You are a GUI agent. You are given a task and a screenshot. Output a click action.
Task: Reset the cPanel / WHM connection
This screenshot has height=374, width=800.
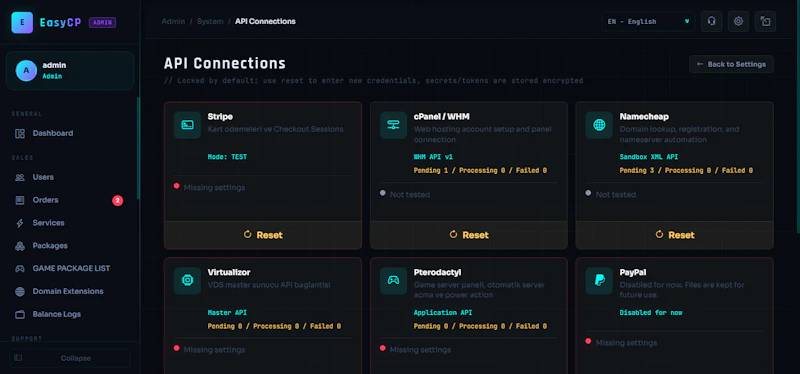pos(468,235)
